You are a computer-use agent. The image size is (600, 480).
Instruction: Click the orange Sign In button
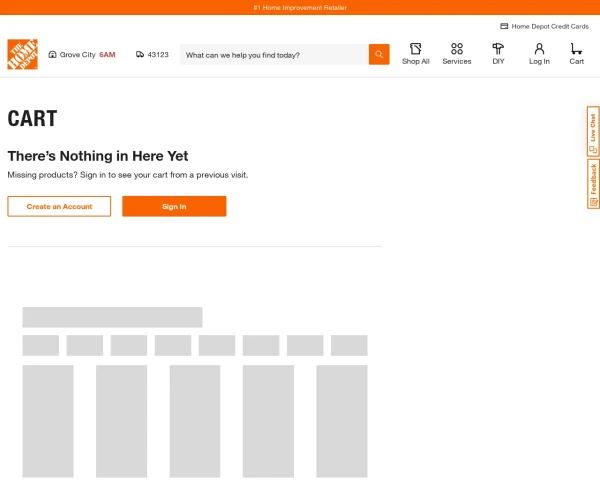(x=174, y=206)
